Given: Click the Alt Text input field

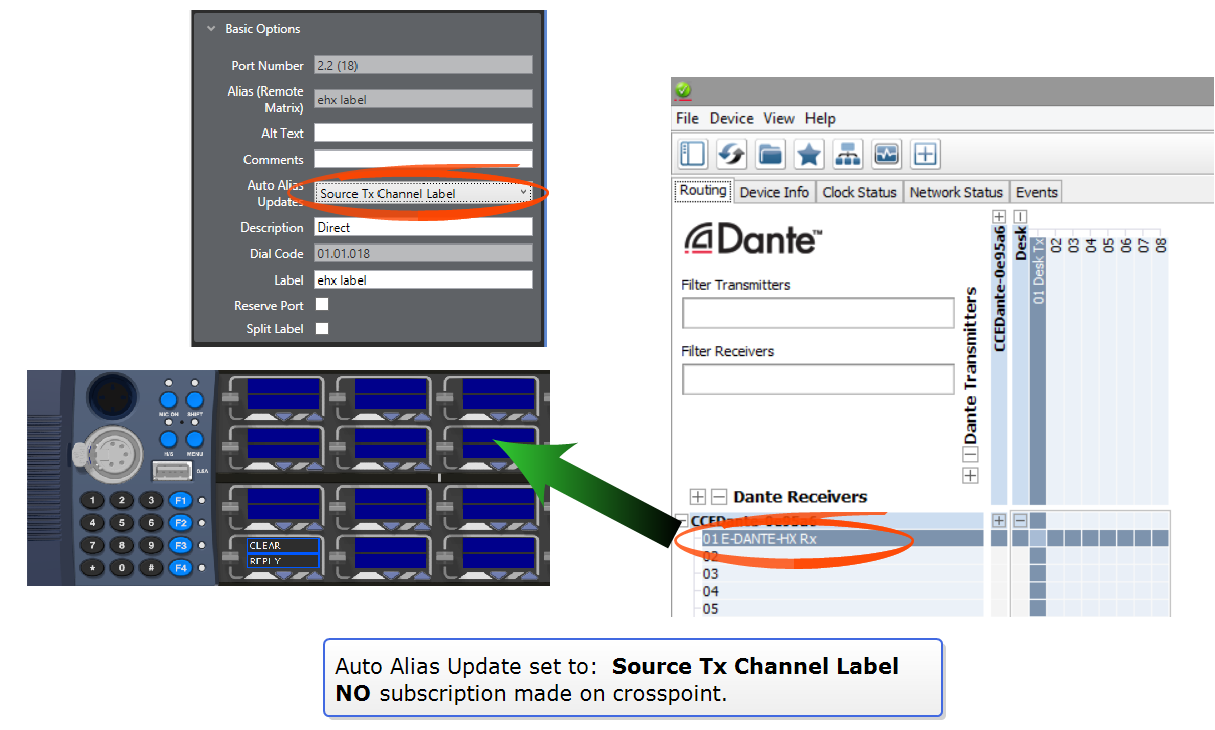Looking at the screenshot, I should [423, 133].
